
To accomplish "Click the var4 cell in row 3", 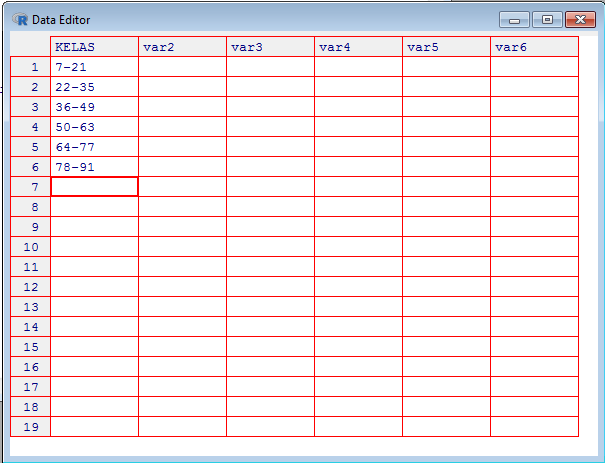I will [358, 107].
